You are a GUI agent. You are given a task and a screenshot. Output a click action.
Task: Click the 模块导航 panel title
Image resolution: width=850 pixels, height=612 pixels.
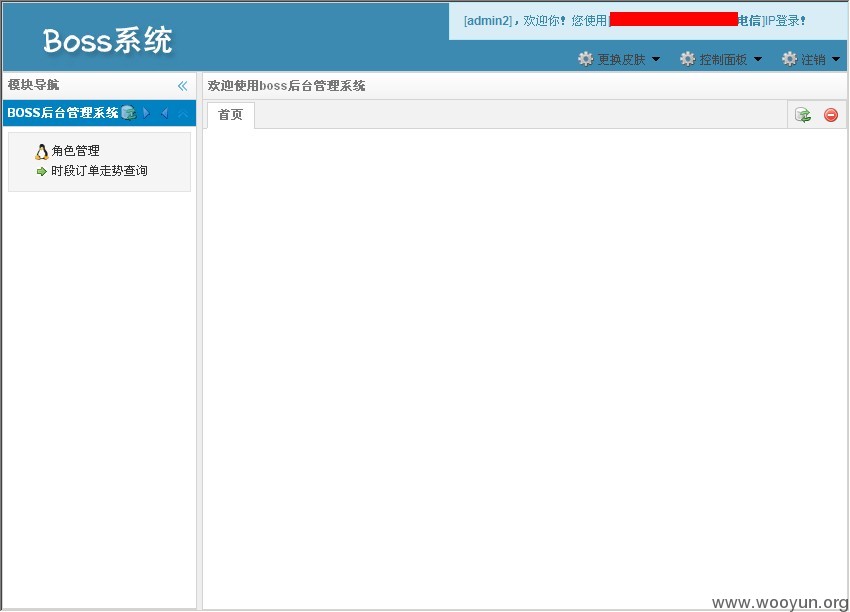click(x=34, y=85)
